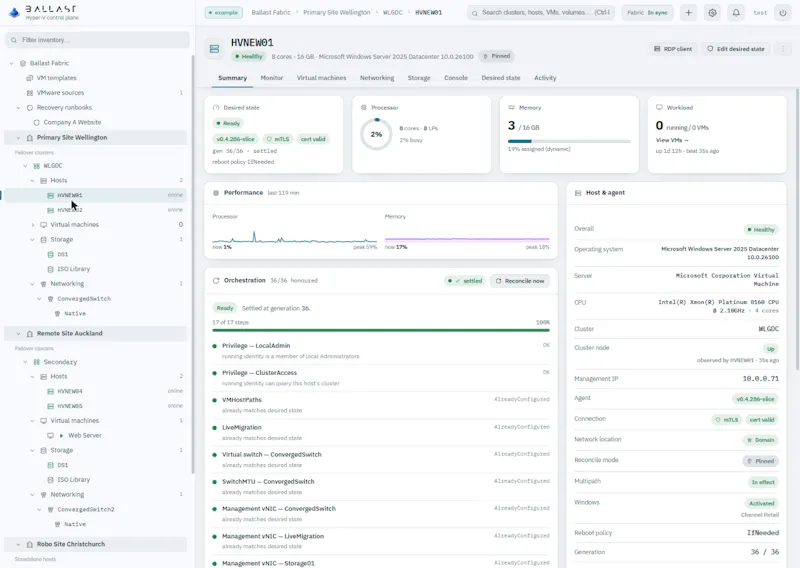The image size is (800, 568).
Task: Collapse the WLGDC cluster node
Action: click(x=26, y=166)
